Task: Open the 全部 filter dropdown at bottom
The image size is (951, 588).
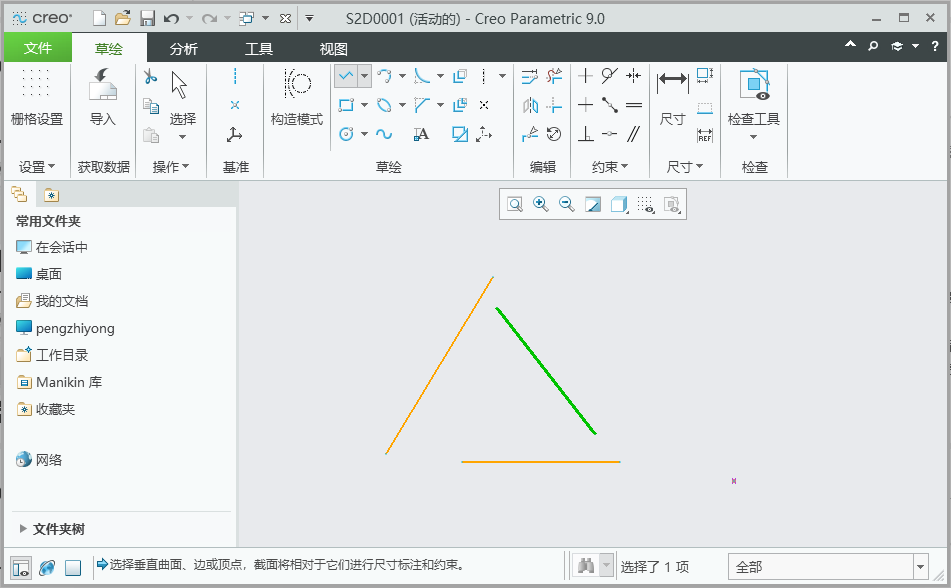Action: click(x=921, y=566)
